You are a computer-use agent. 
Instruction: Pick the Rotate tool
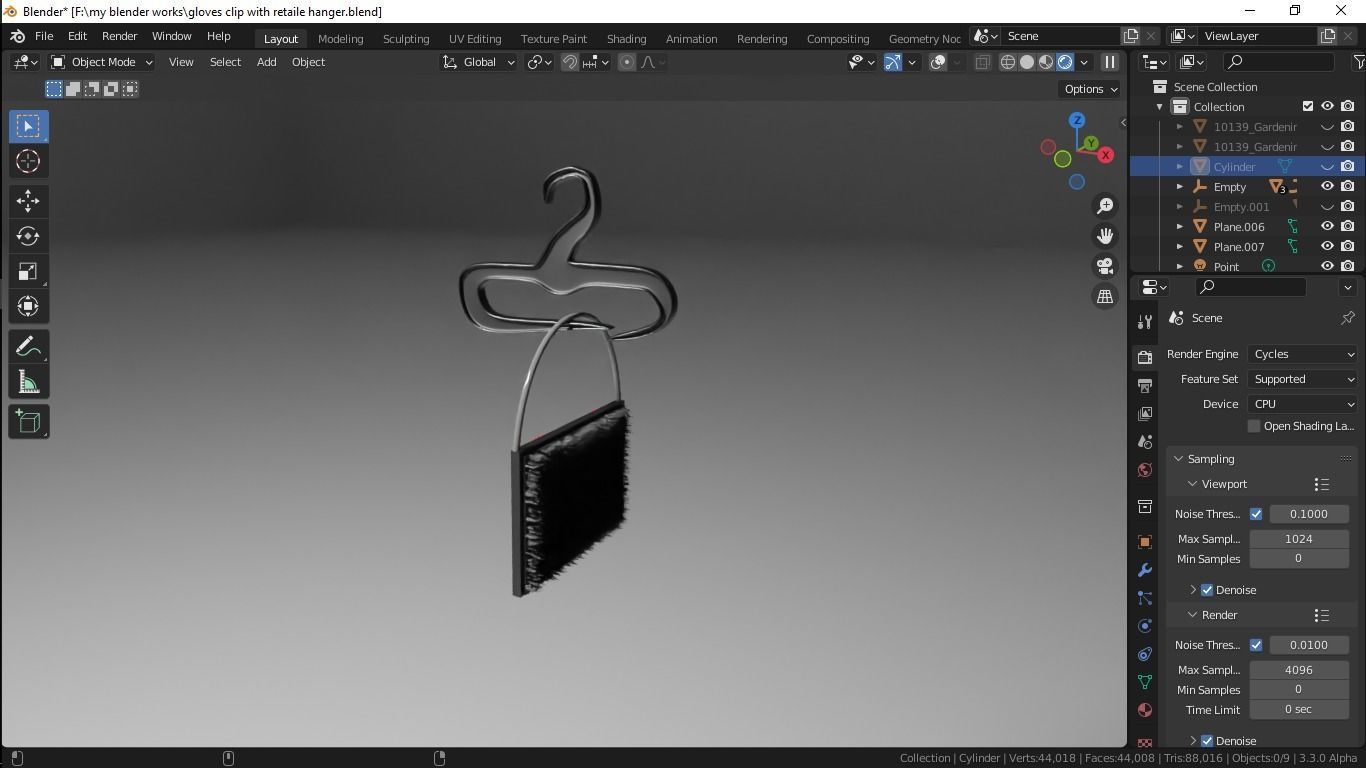28,236
